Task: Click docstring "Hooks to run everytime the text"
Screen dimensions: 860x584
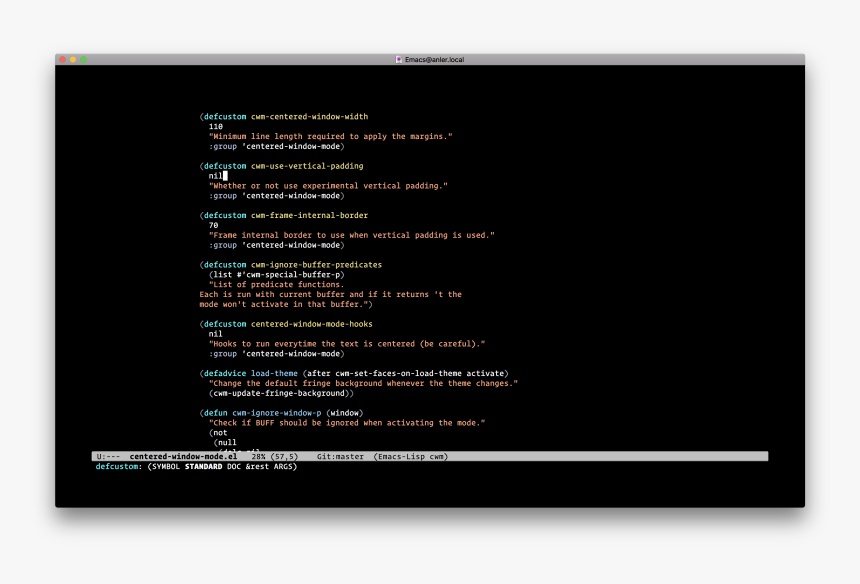Action: click(x=347, y=344)
